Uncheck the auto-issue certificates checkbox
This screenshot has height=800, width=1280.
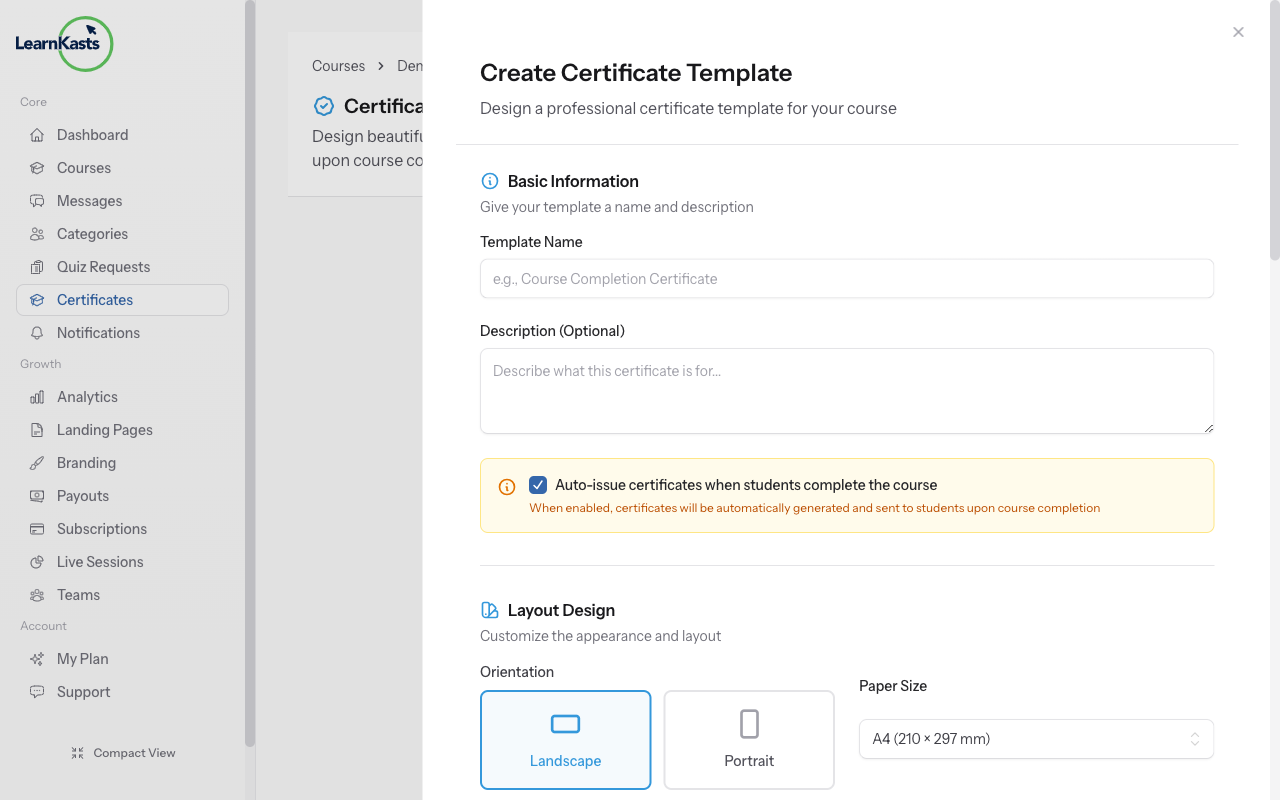538,484
